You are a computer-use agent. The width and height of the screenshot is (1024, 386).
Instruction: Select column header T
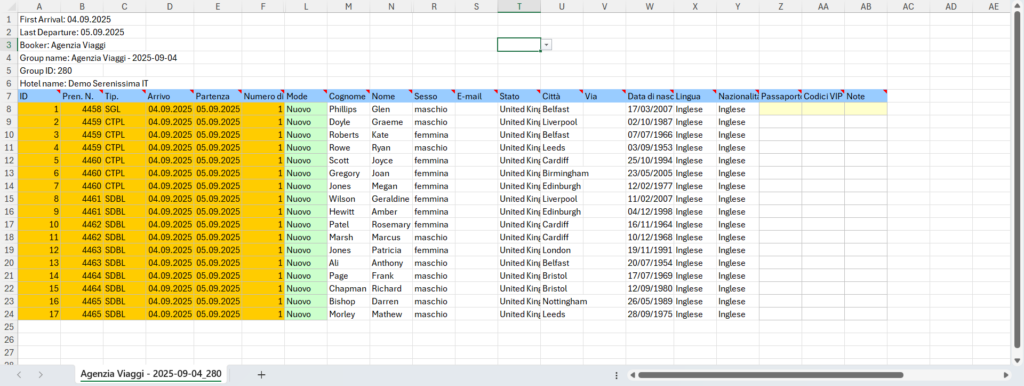519,6
